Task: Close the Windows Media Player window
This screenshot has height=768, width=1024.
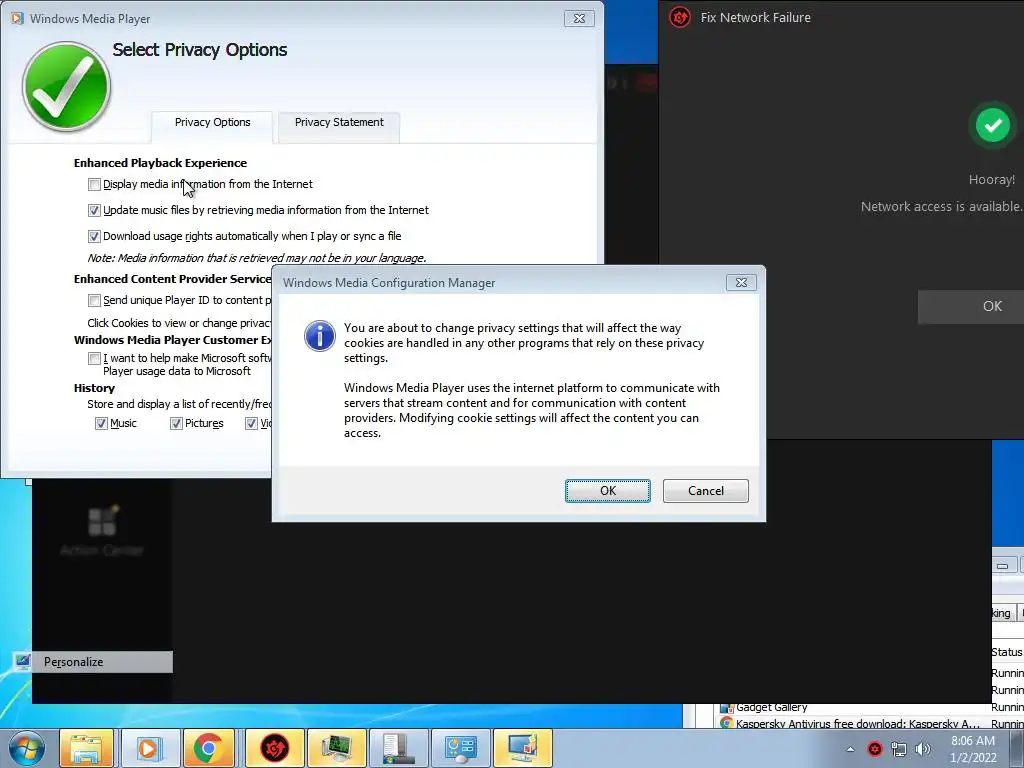Action: [x=579, y=19]
